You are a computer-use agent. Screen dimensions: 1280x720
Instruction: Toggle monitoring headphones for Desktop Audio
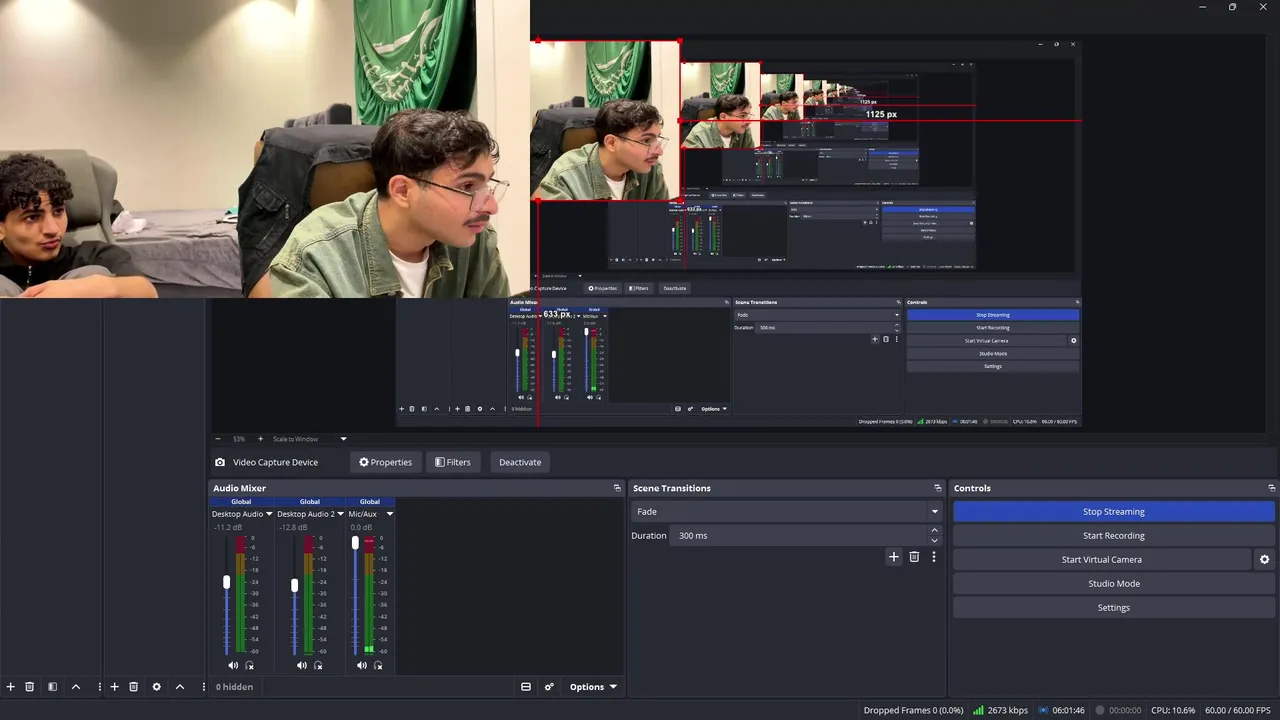point(250,666)
